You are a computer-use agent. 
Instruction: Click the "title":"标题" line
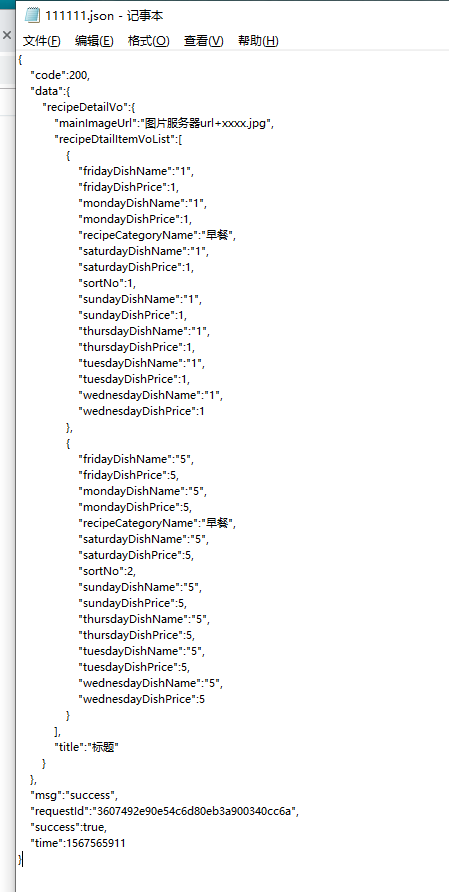[x=86, y=747]
